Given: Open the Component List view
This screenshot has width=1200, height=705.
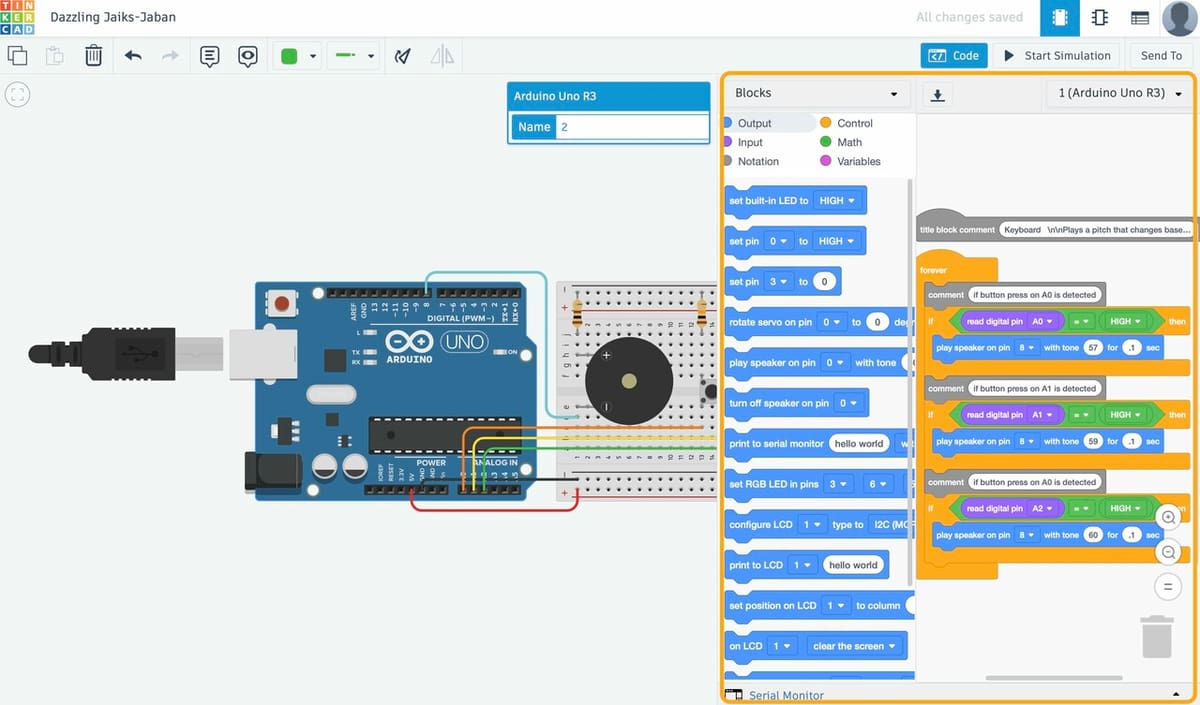Looking at the screenshot, I should (x=1139, y=17).
